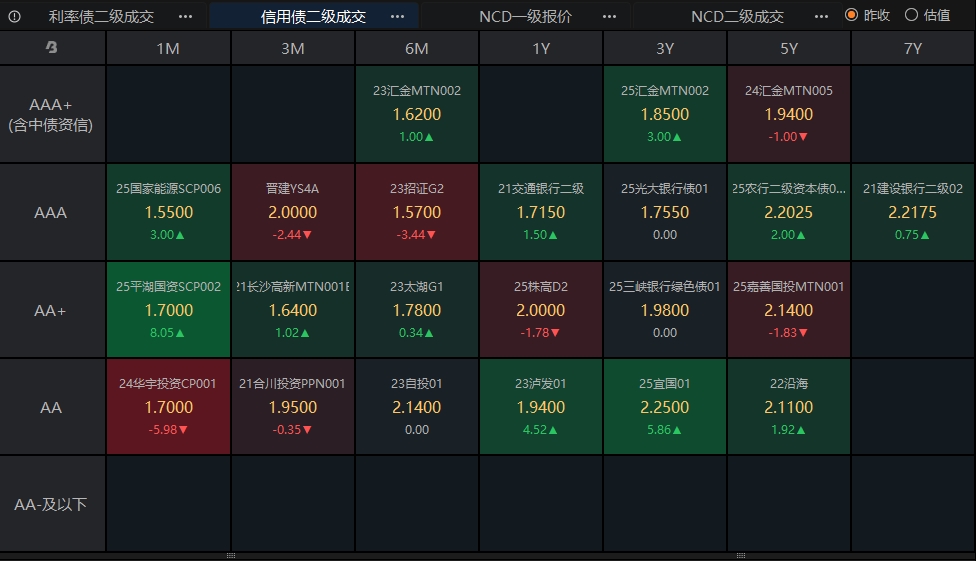Open more options next to NCD二级成交
Screen dimensions: 976x561
coord(821,16)
